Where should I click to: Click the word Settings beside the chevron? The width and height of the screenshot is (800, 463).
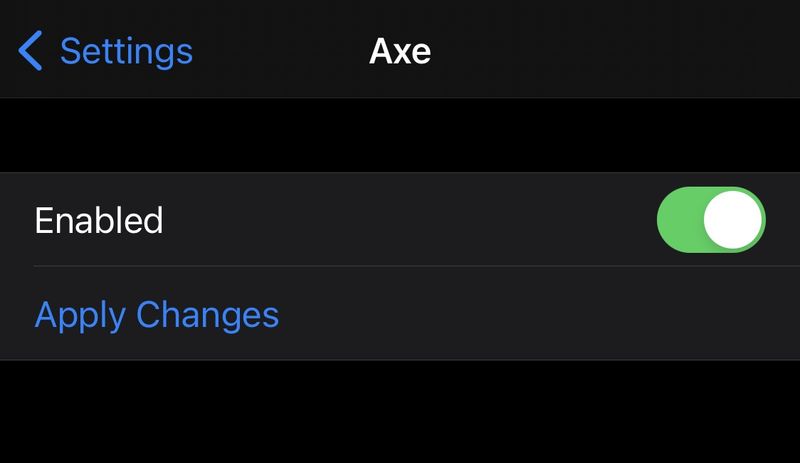tap(126, 52)
